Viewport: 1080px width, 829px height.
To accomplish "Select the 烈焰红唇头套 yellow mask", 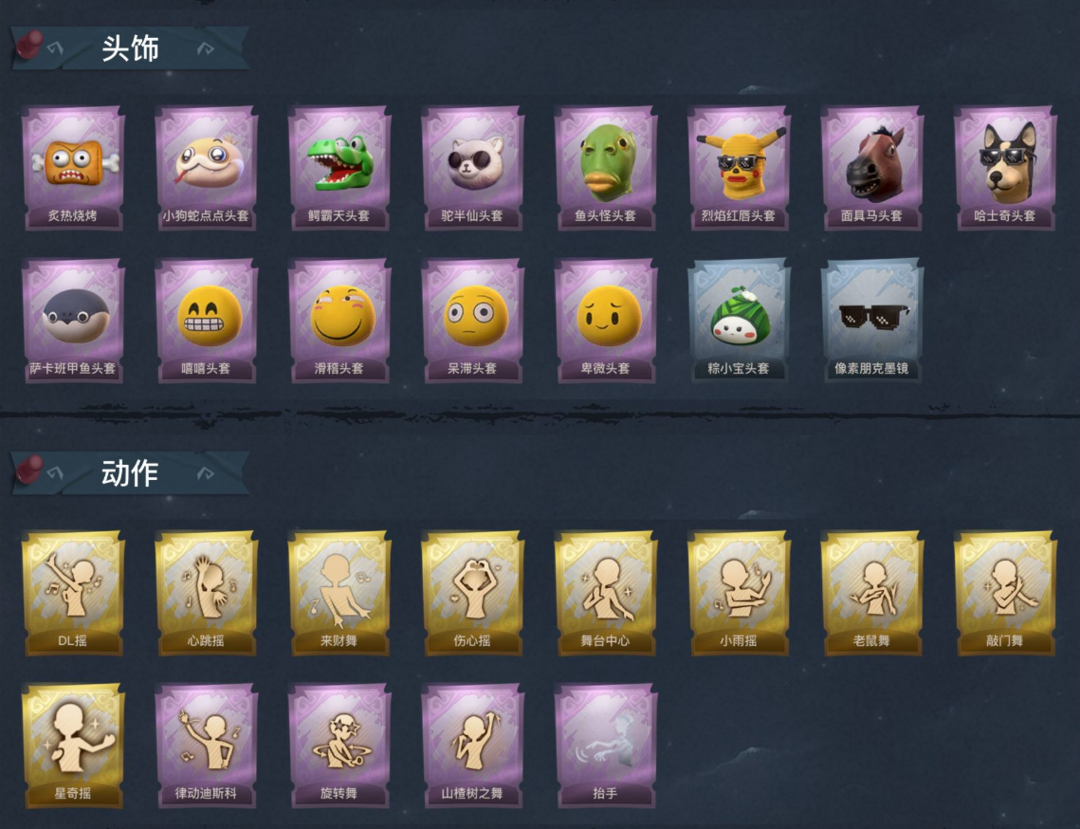I will 739,167.
